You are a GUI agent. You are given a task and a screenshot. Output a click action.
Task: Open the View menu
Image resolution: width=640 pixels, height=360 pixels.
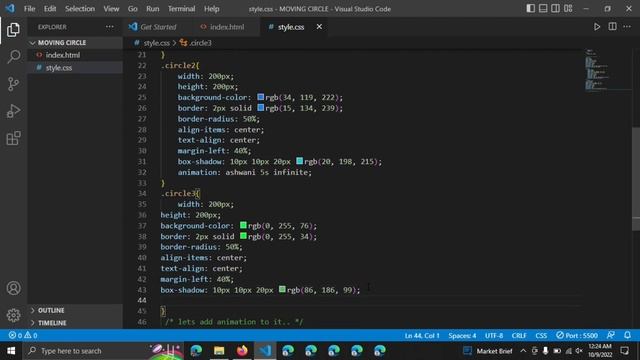(111, 9)
